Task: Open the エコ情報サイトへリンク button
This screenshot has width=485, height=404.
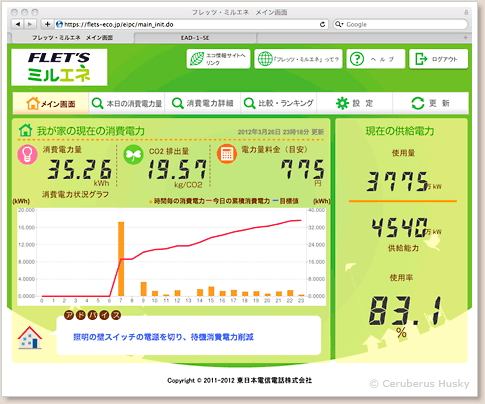Action: coord(218,59)
